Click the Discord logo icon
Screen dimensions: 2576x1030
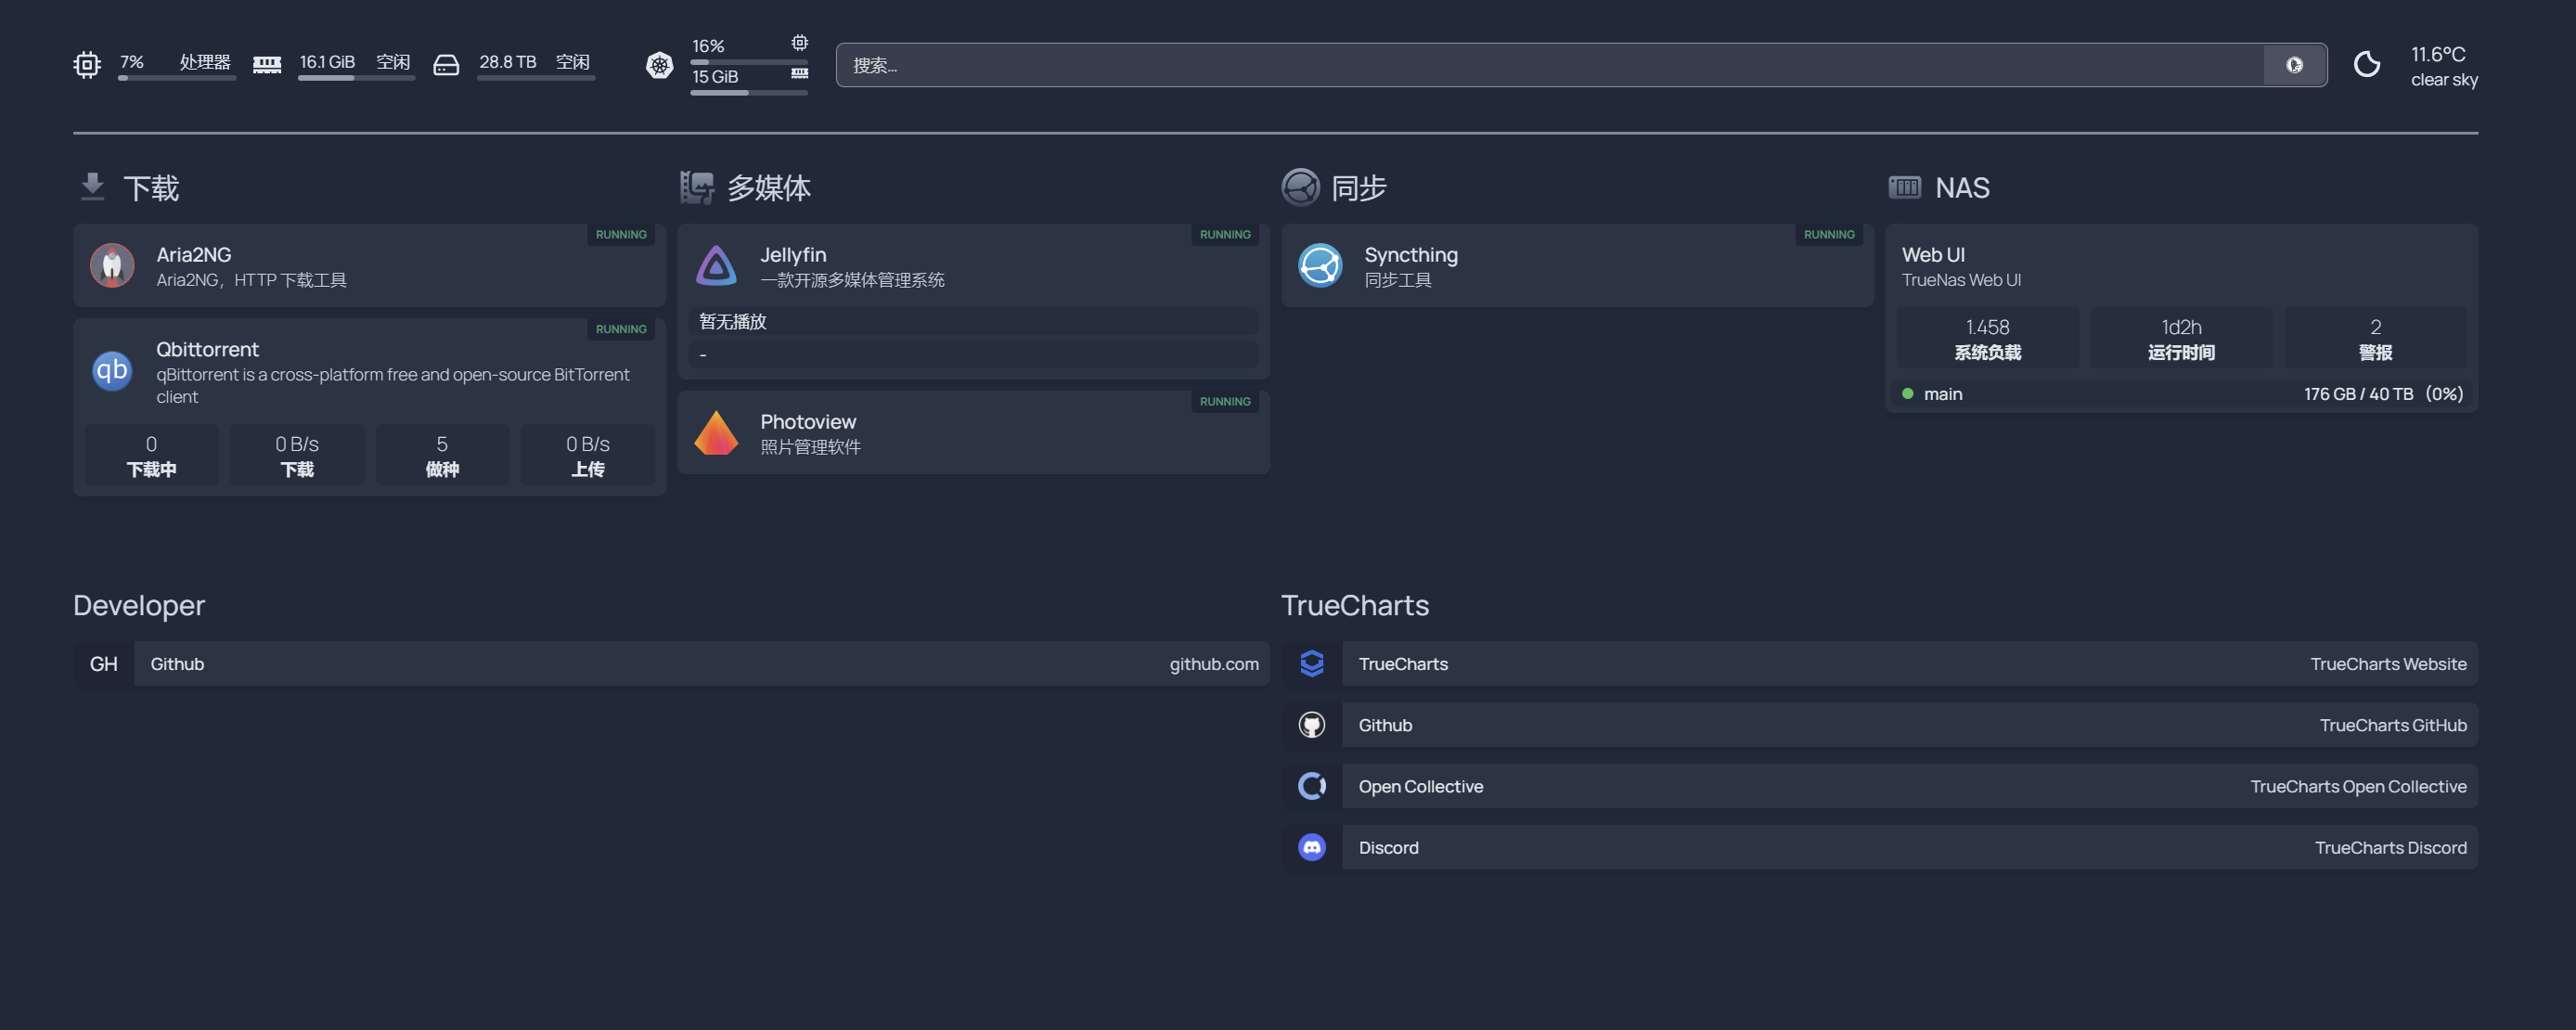coord(1311,848)
